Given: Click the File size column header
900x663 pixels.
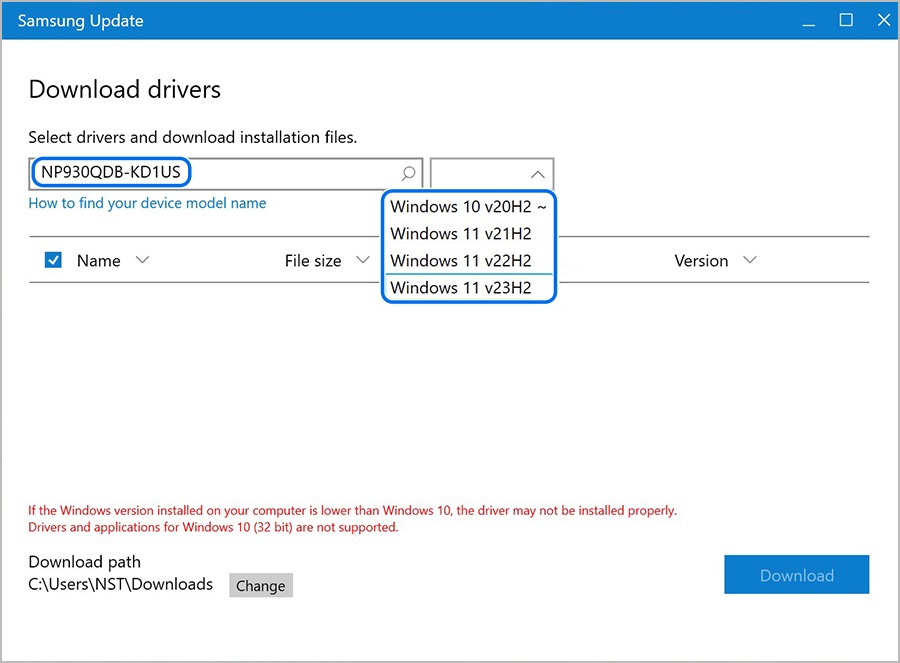Looking at the screenshot, I should coord(313,261).
